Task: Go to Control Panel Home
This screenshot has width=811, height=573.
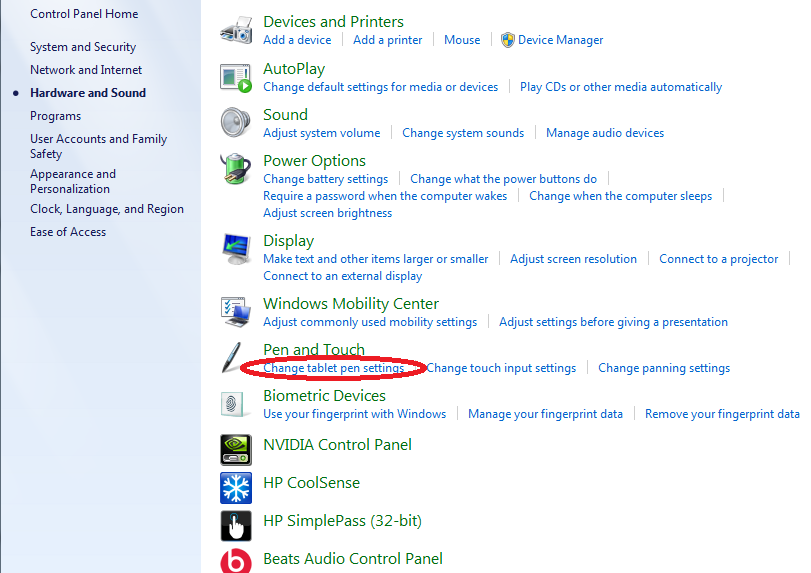Action: [84, 14]
